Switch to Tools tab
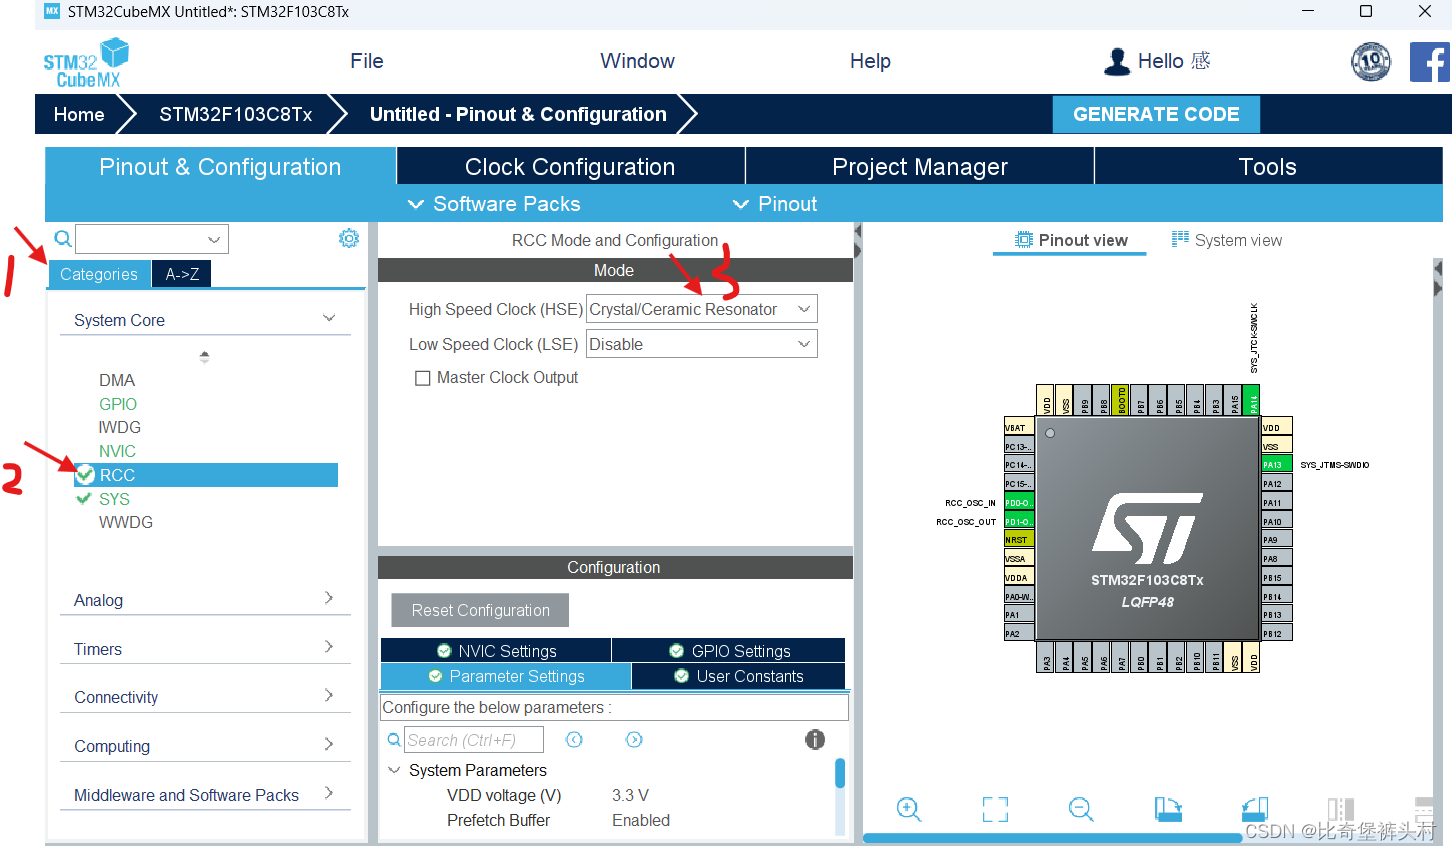 (x=1268, y=167)
